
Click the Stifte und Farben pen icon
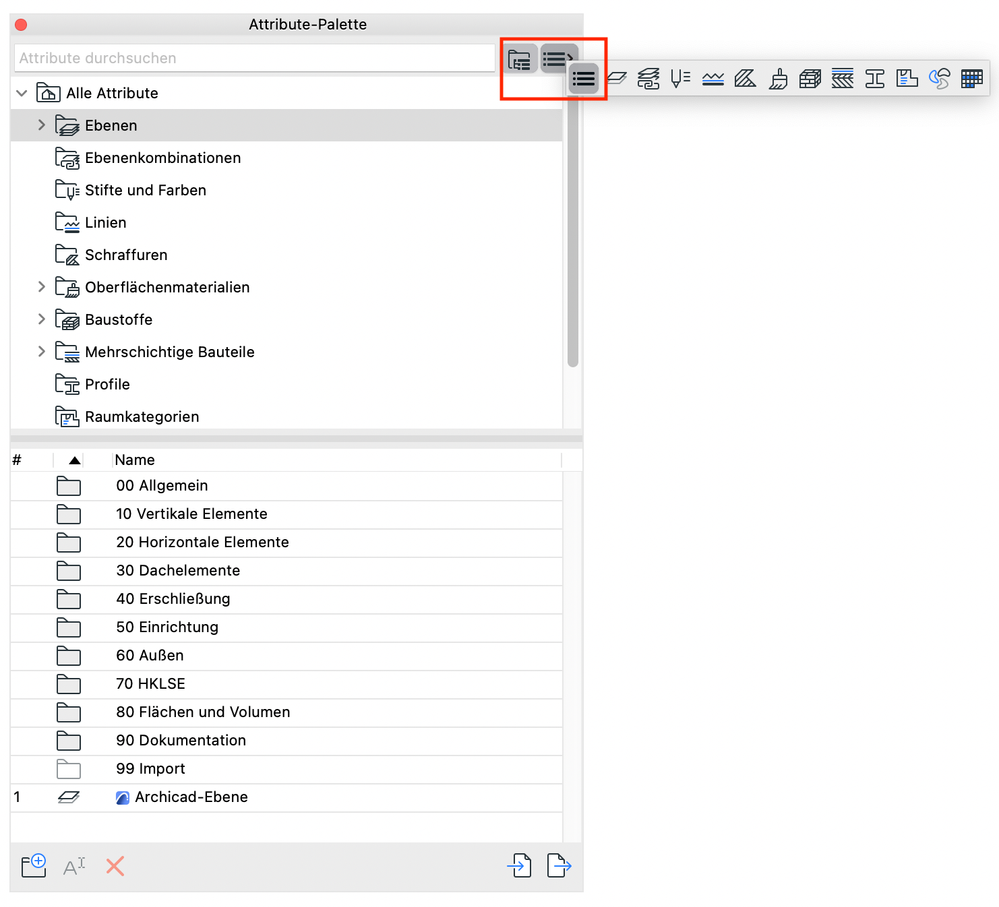[x=680, y=78]
